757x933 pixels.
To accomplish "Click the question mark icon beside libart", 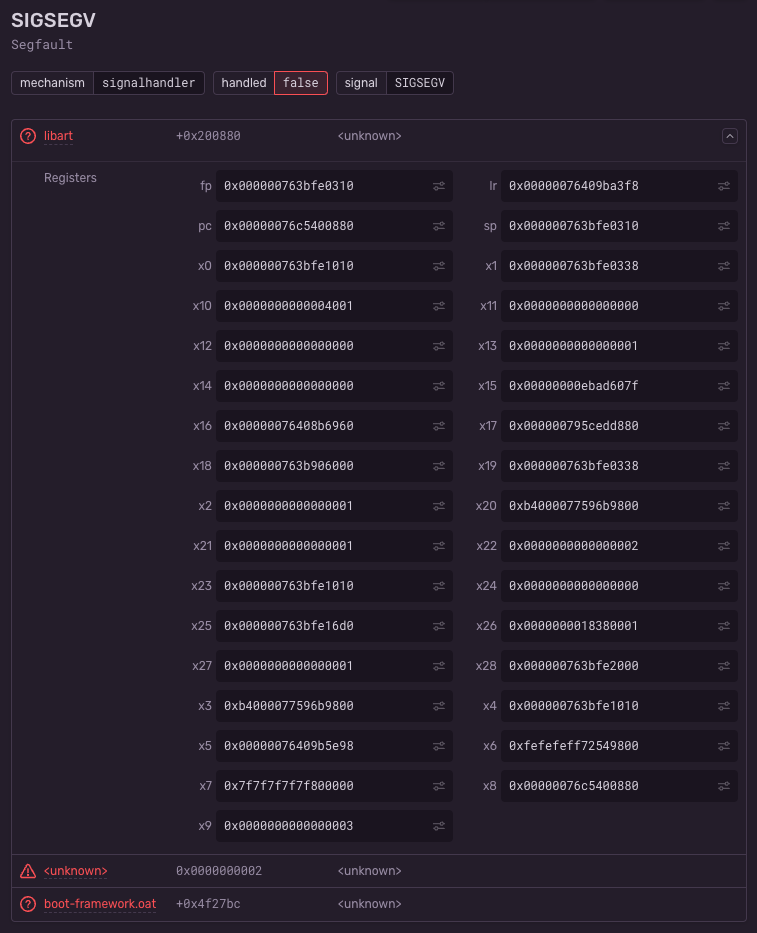I will point(25,136).
